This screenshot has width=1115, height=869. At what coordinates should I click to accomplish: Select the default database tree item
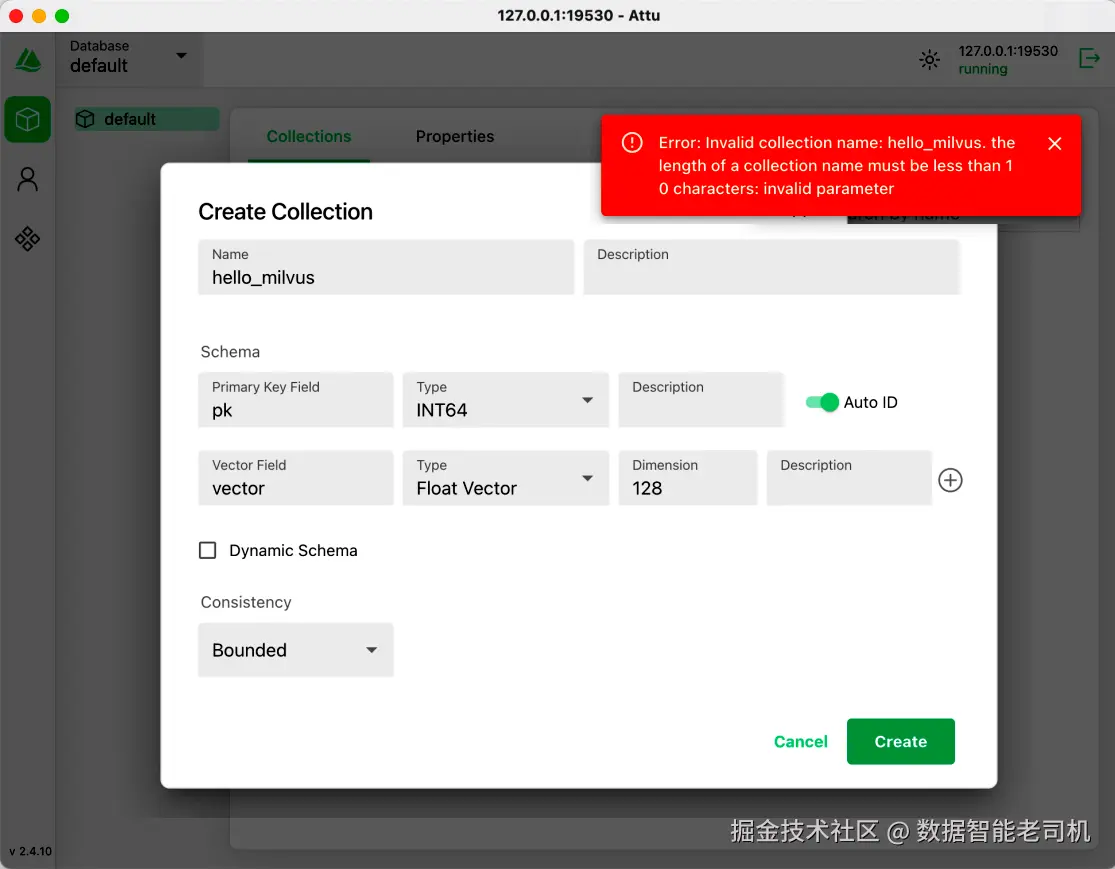[x=146, y=119]
